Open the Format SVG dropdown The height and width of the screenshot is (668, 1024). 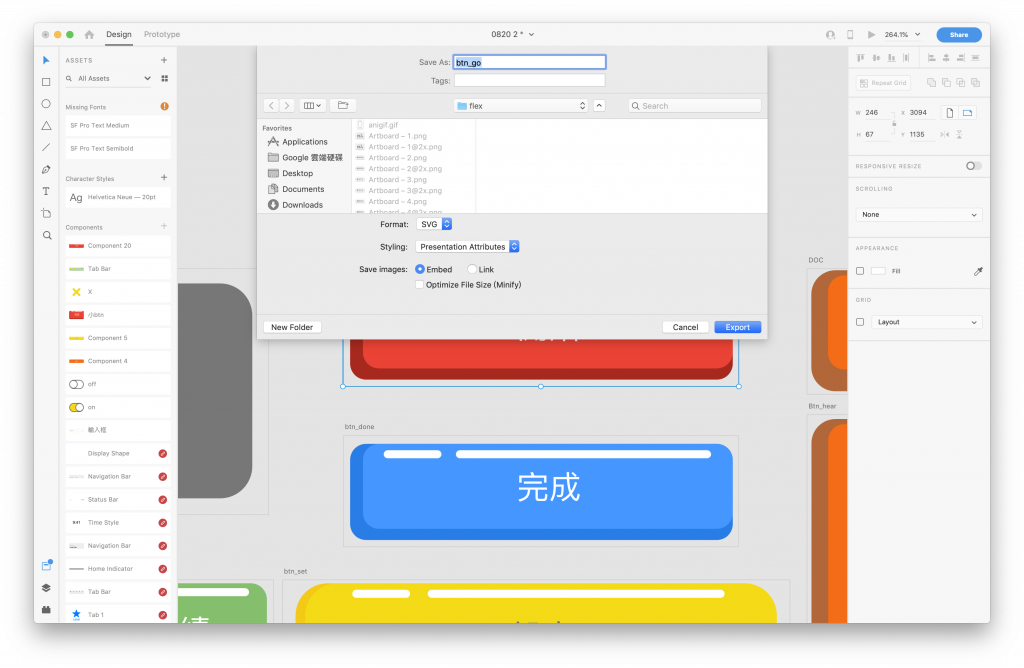(434, 224)
